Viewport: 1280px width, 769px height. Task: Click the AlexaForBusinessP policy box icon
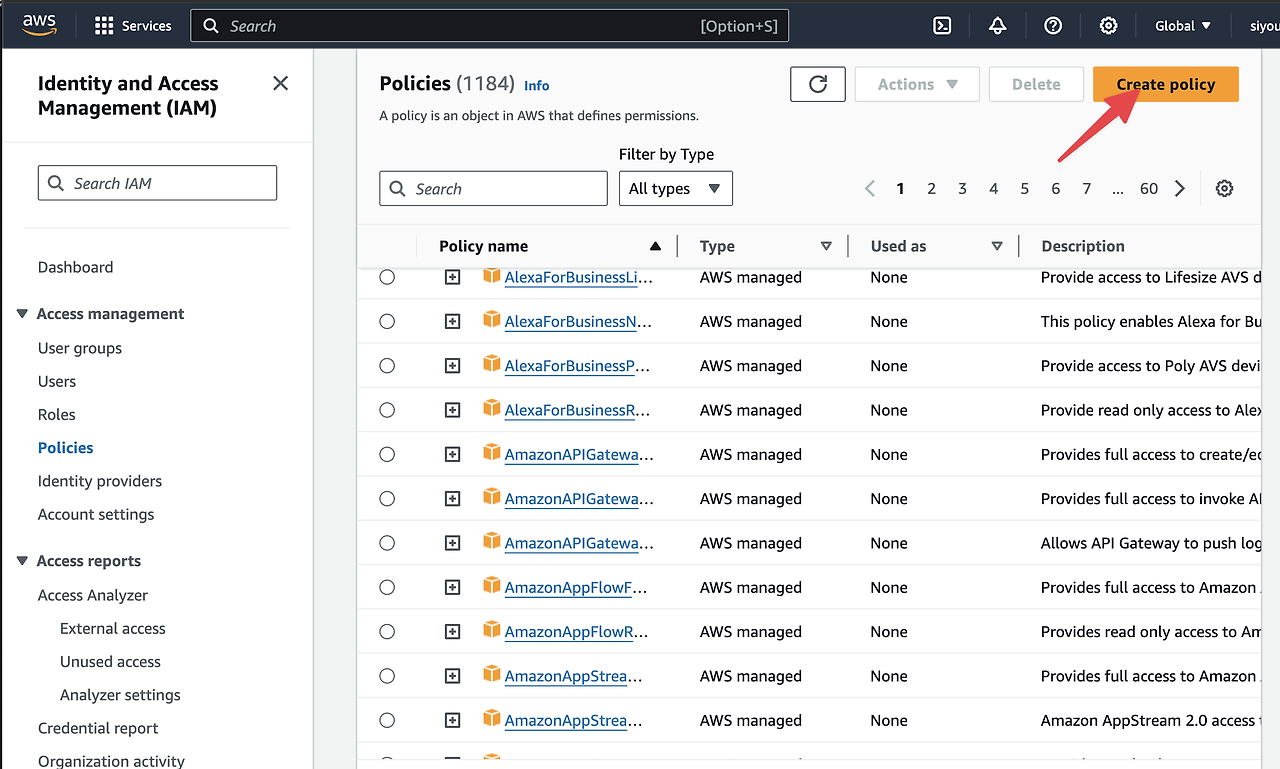491,364
